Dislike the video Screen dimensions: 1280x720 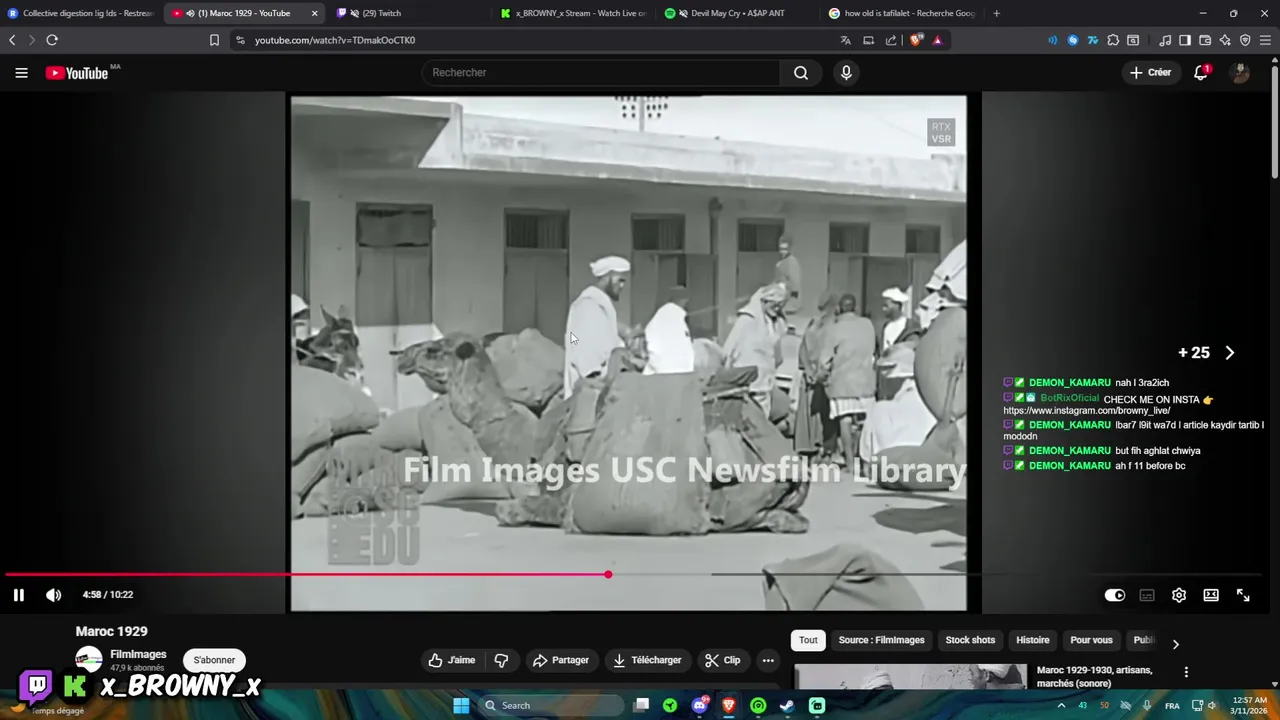pos(501,660)
